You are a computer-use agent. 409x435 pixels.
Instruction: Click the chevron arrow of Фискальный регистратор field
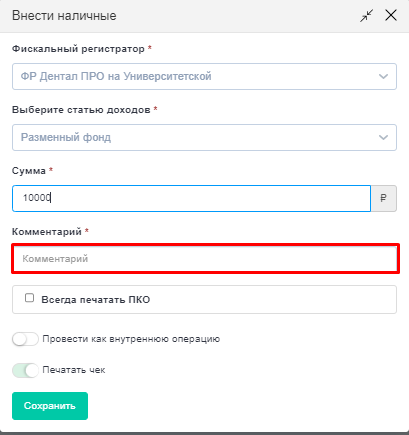click(x=383, y=77)
